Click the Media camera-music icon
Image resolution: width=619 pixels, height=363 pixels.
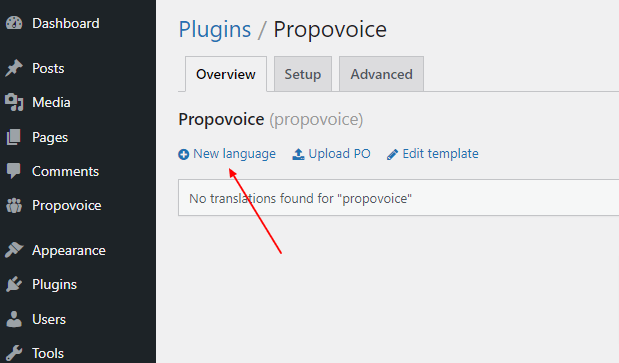14,102
